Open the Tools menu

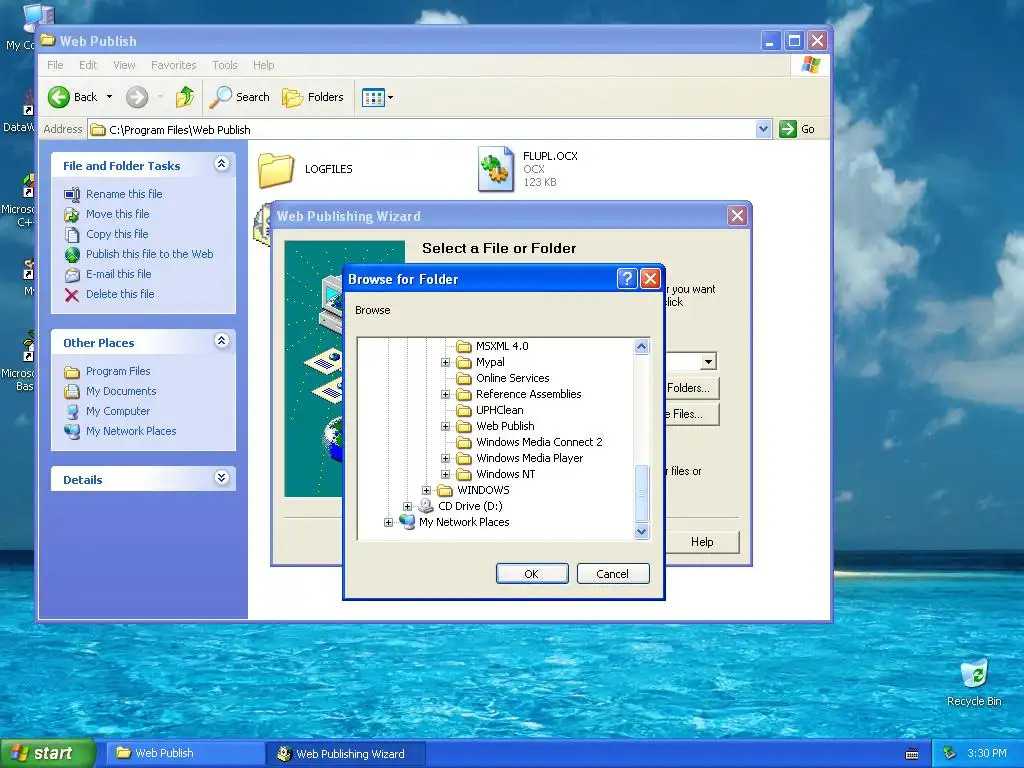(x=225, y=65)
